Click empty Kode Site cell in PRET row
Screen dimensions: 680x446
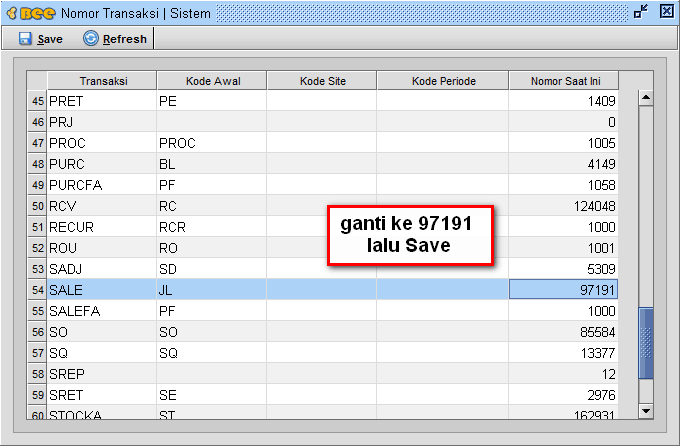click(x=322, y=101)
